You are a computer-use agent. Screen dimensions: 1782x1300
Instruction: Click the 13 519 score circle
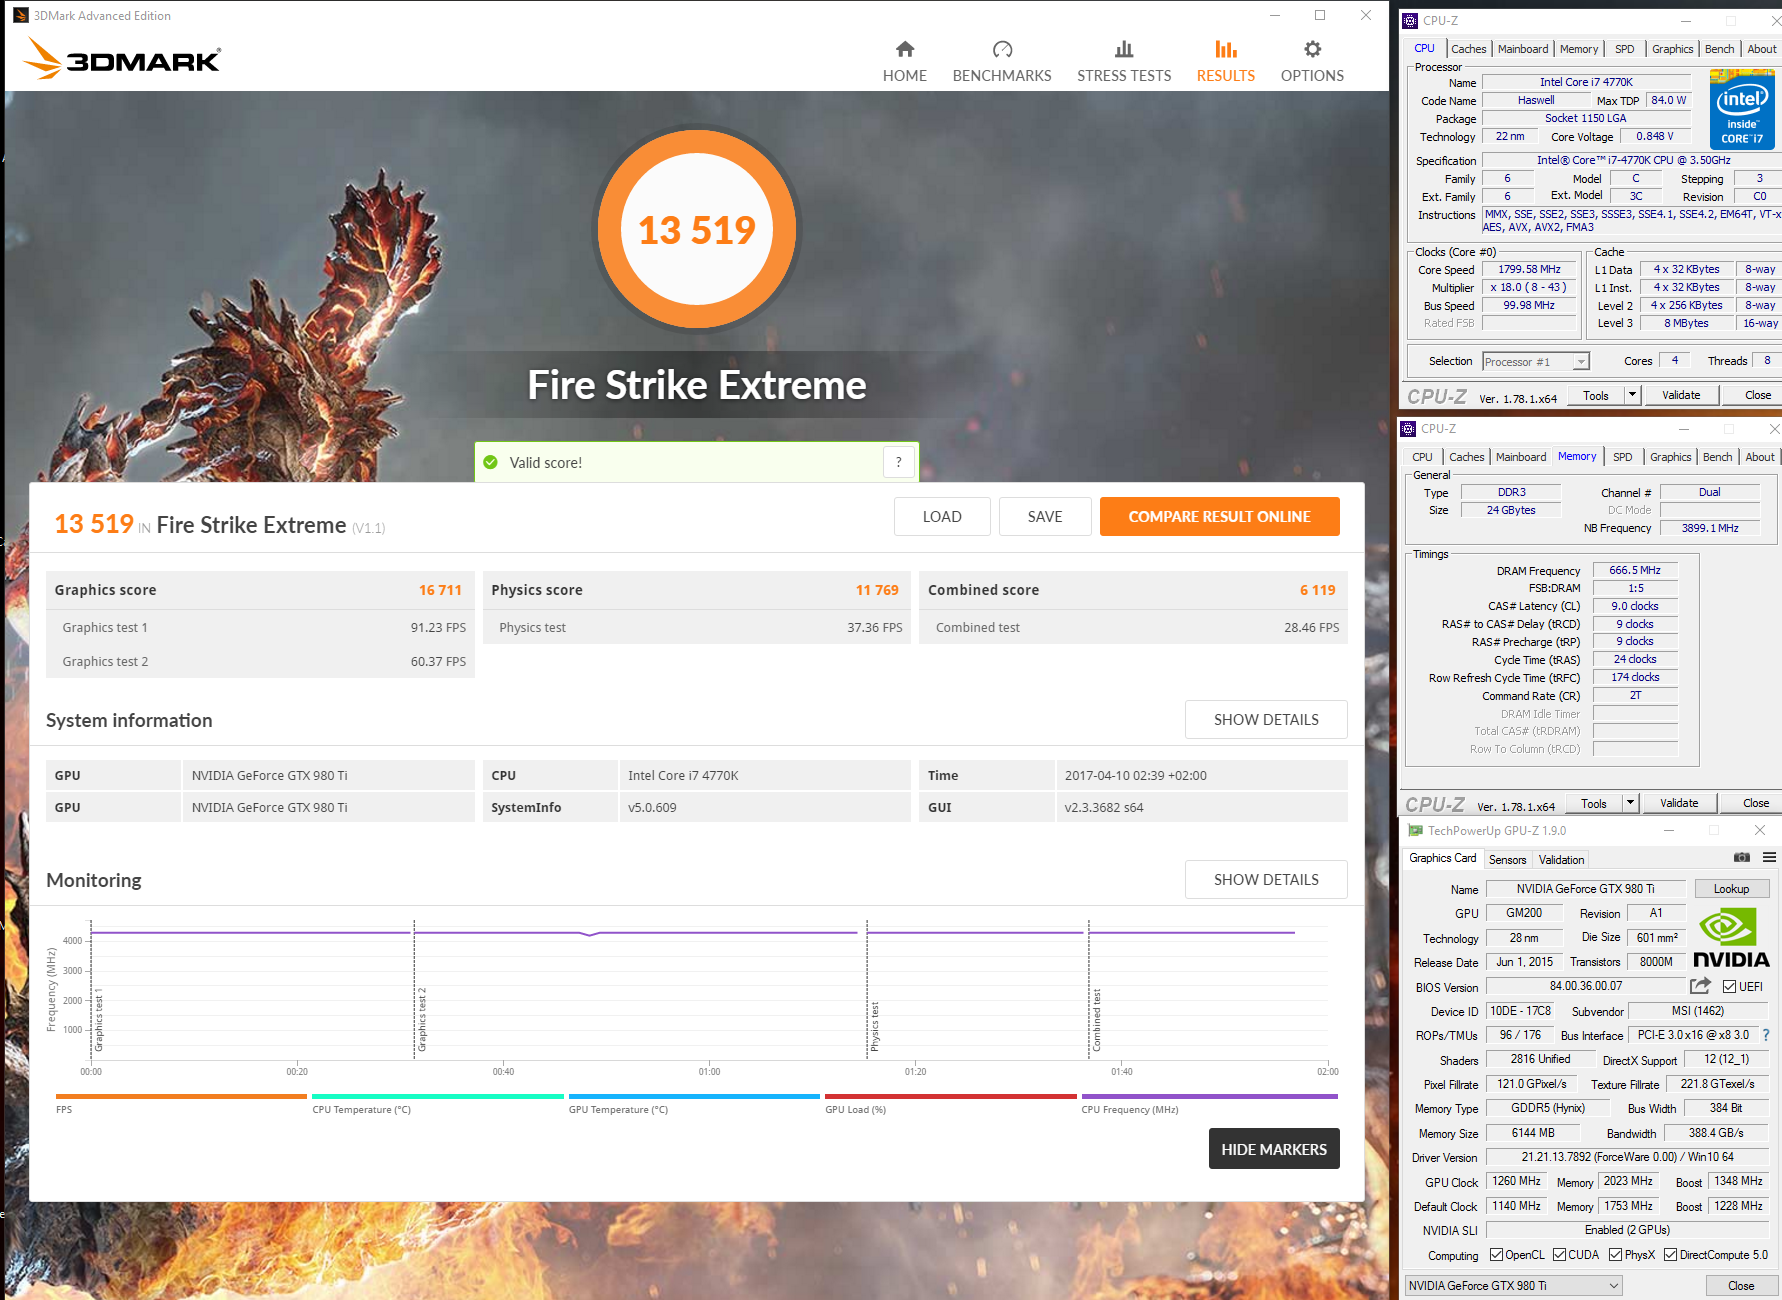coord(697,229)
